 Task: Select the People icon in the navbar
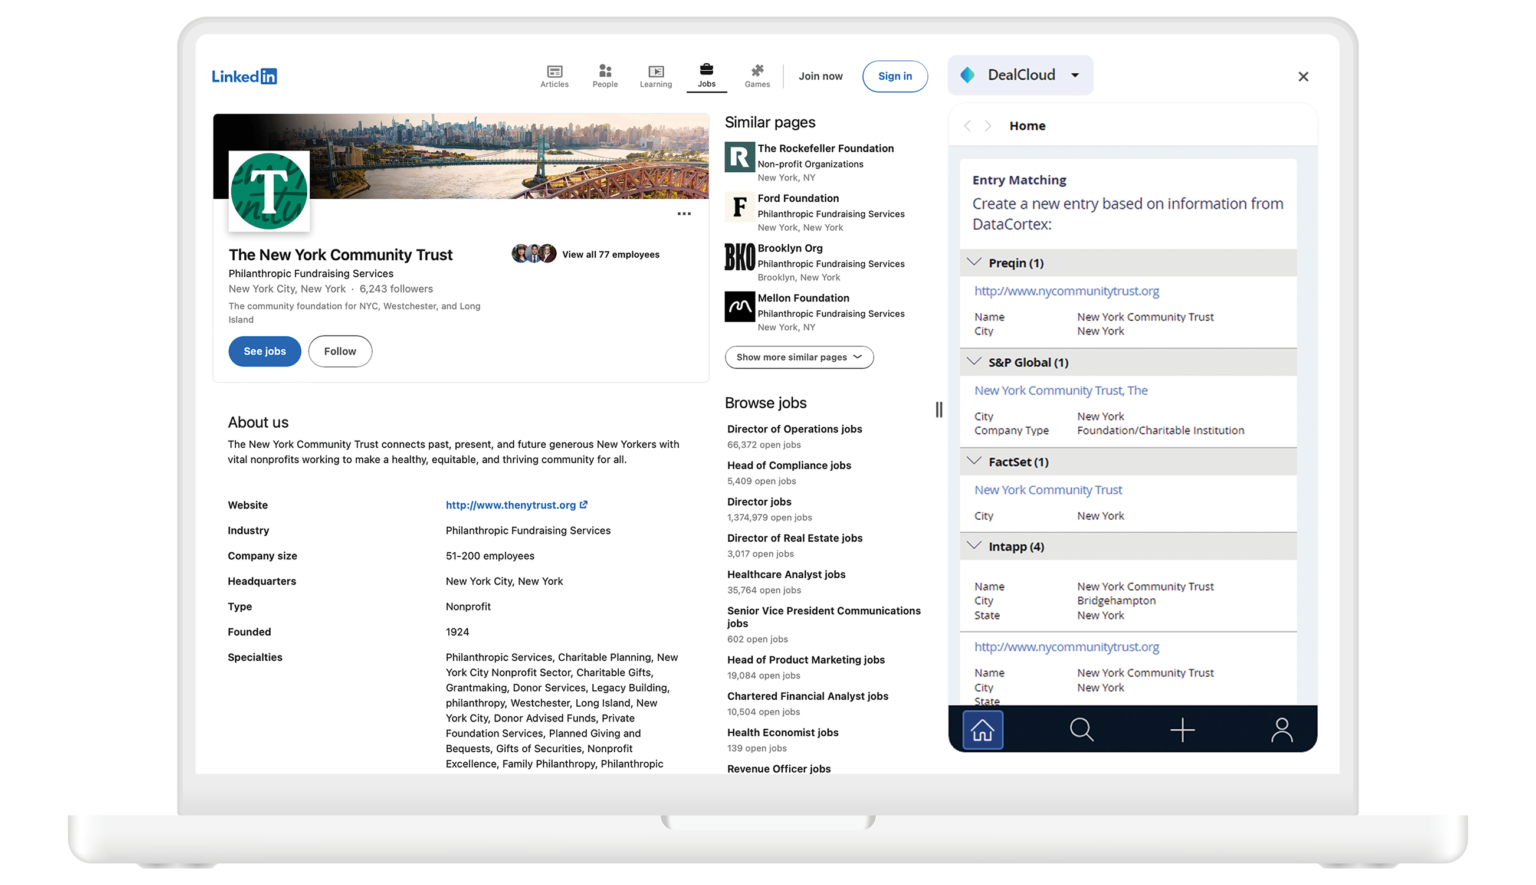coord(605,75)
